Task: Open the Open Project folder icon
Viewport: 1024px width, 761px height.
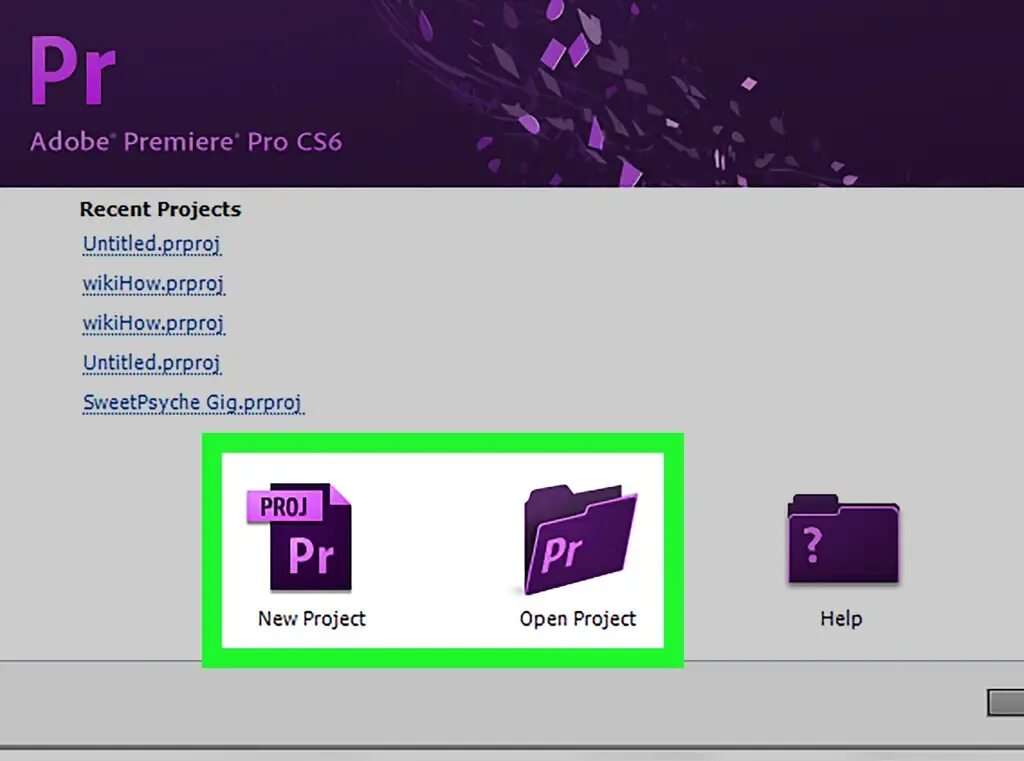Action: click(581, 539)
